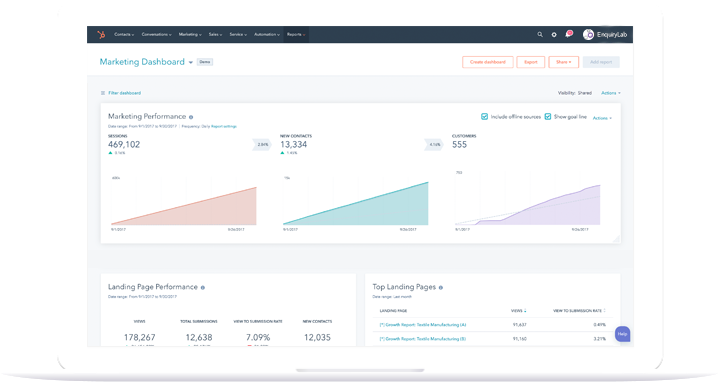The height and width of the screenshot is (382, 719).
Task: Click info icon beside Top Landing Pages
Action: (441, 288)
